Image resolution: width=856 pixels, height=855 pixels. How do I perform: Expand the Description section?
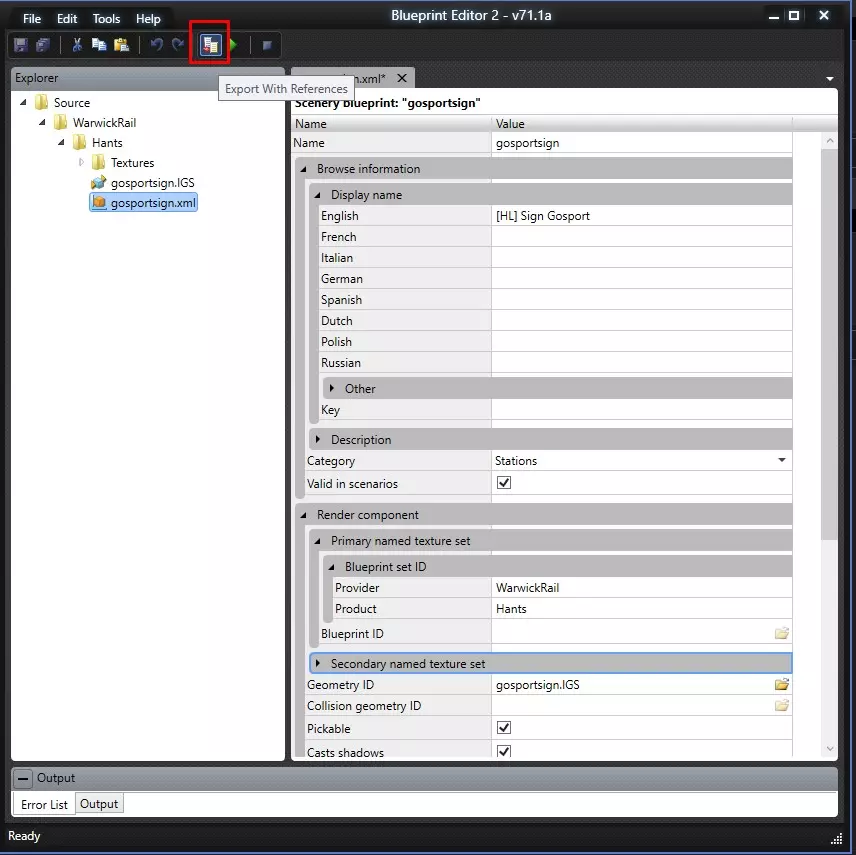coord(318,440)
